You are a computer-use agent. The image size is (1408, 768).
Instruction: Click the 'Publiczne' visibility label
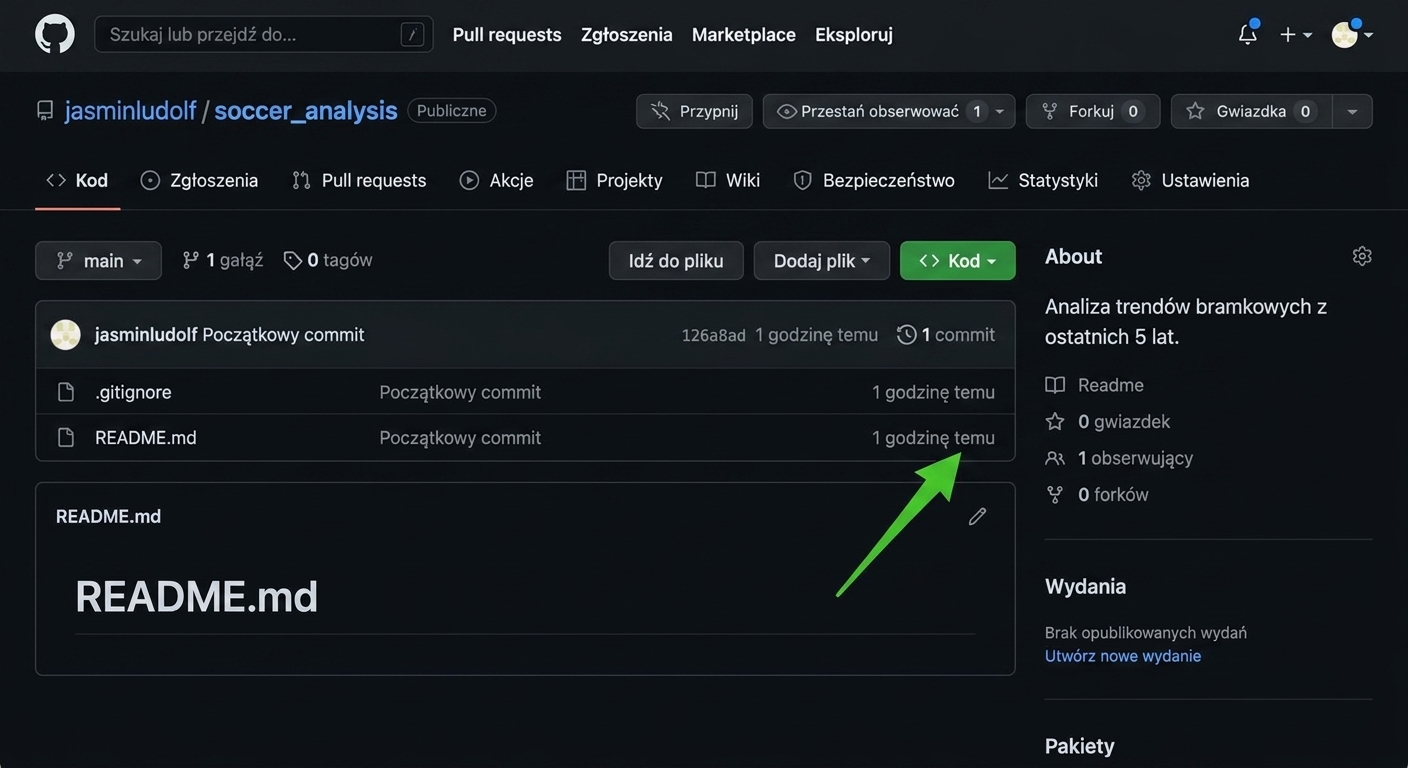tap(452, 111)
